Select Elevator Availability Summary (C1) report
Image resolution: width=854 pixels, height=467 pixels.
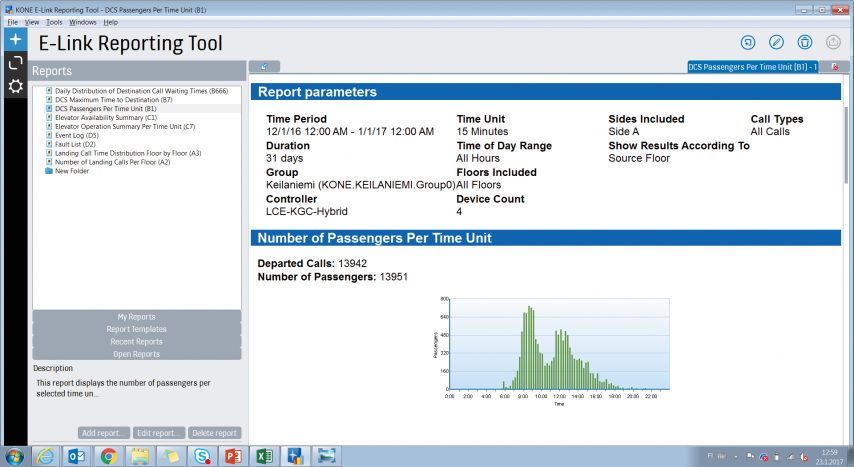tap(102, 118)
